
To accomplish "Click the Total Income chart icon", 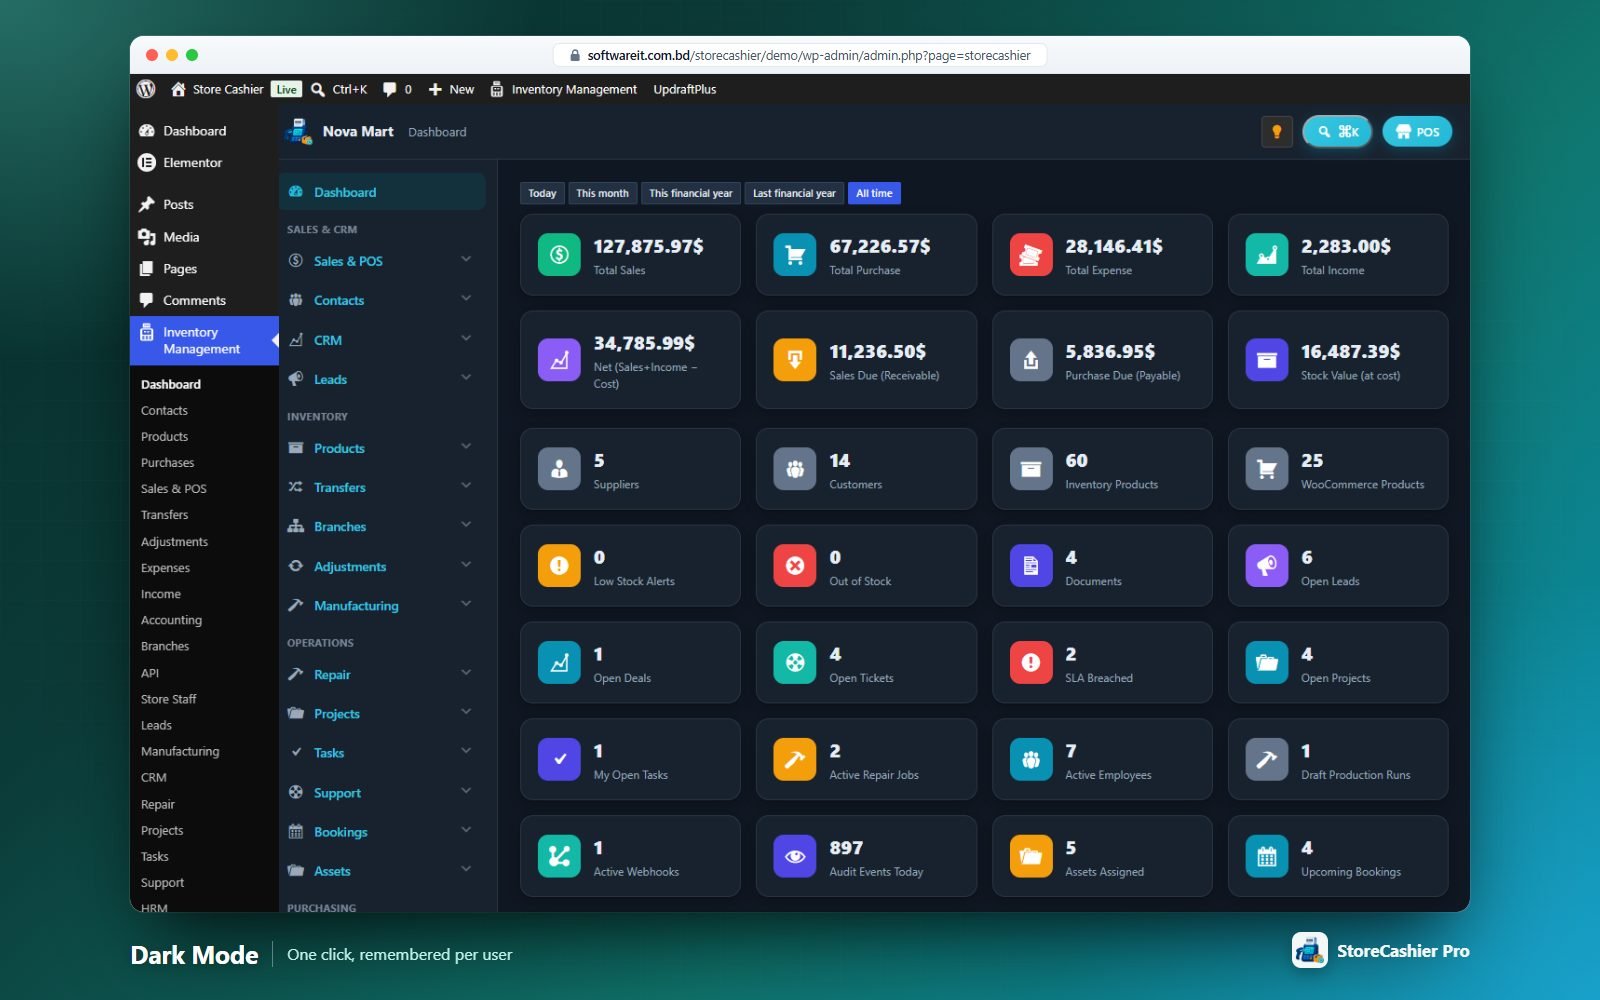I will [x=1267, y=255].
